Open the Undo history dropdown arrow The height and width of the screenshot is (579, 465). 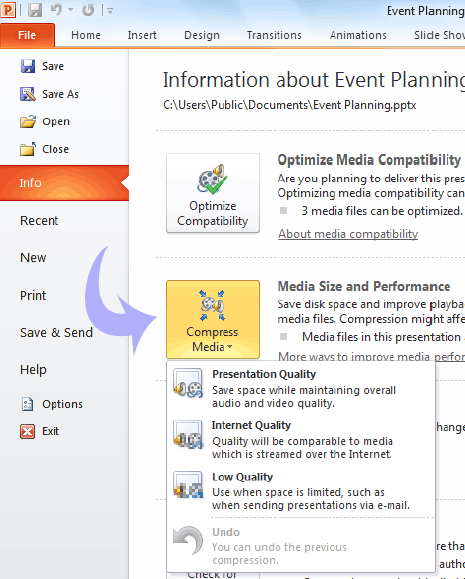tap(71, 10)
